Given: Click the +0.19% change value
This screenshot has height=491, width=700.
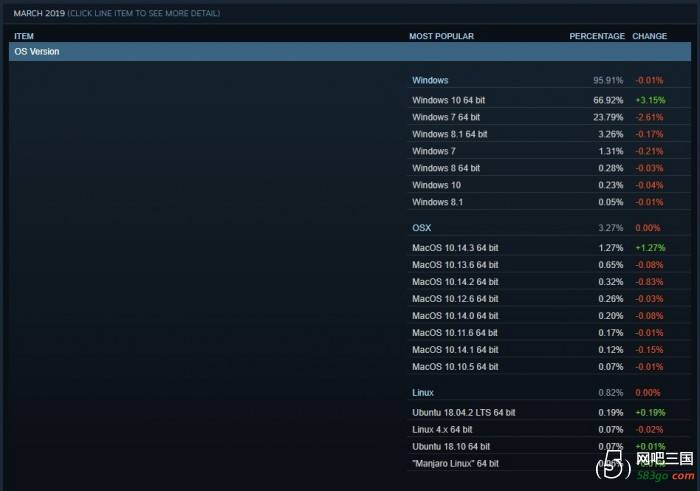Looking at the screenshot, I should 650,412.
